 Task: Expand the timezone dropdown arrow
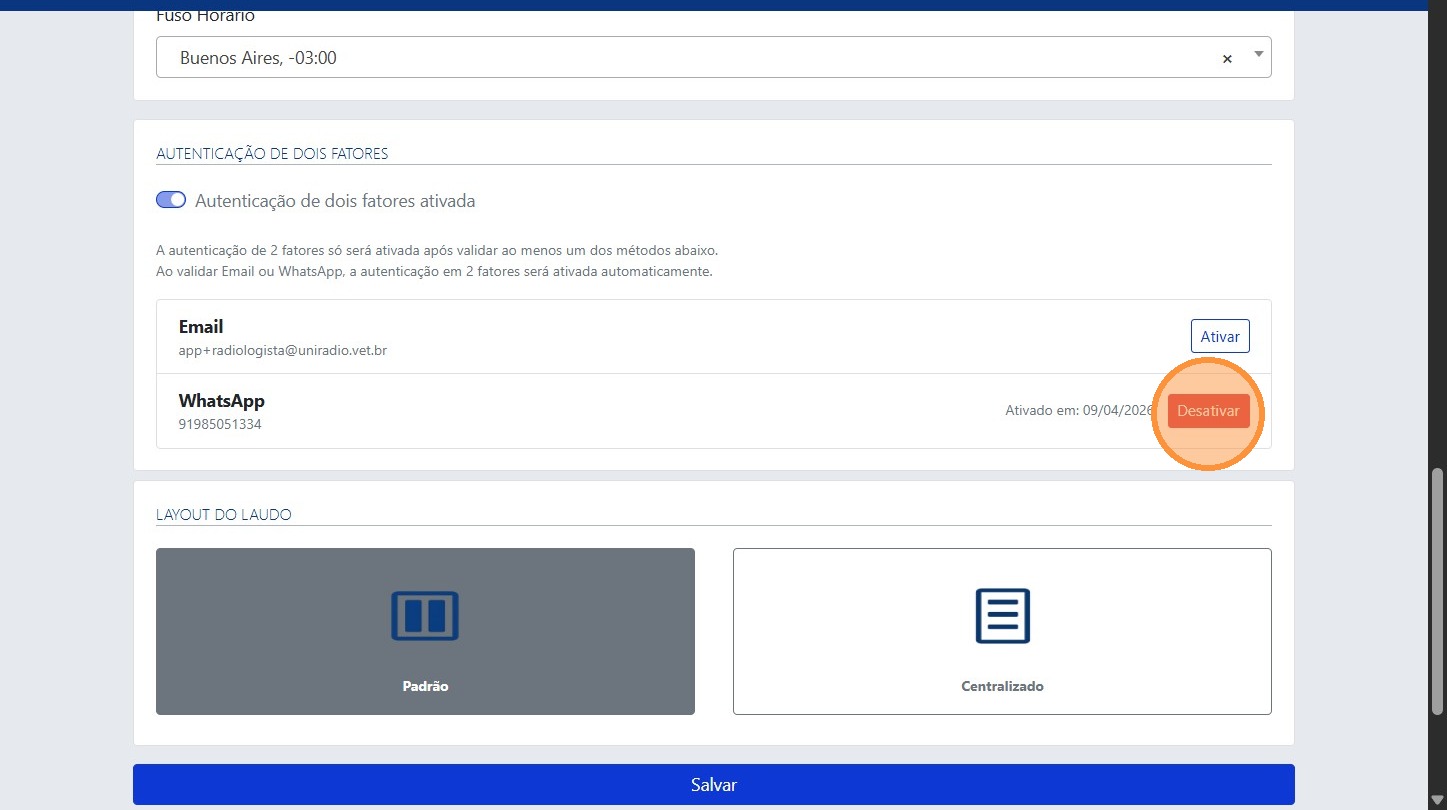[x=1258, y=54]
